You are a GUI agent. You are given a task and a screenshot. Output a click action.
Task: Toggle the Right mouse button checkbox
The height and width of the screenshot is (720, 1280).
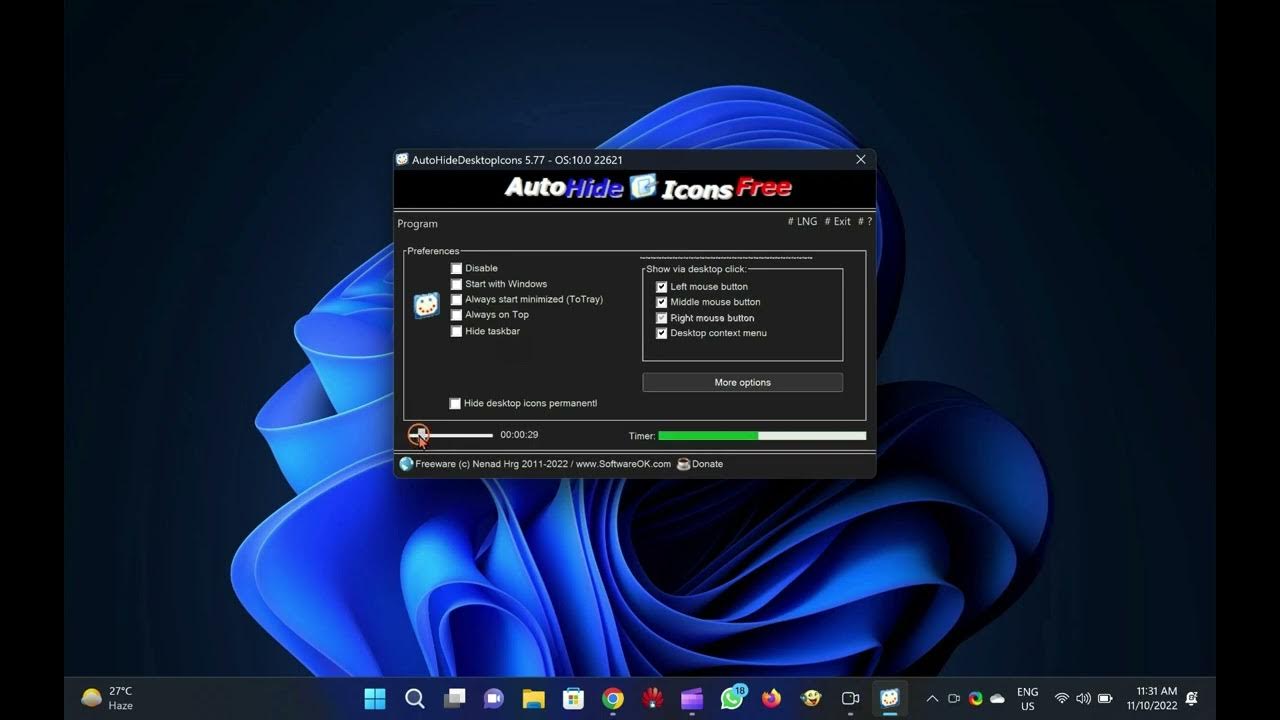661,318
